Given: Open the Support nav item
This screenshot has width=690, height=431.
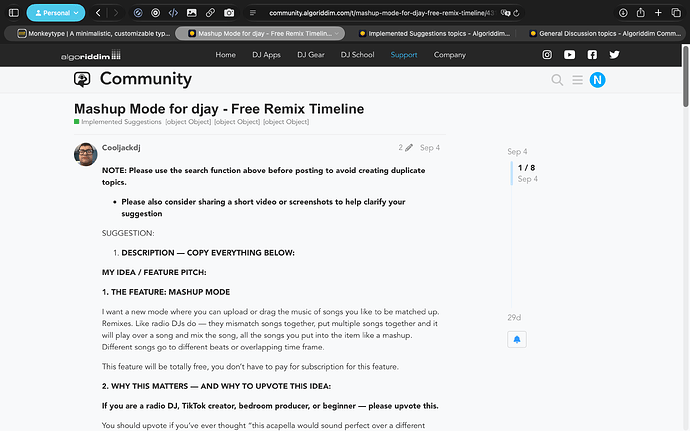Looking at the screenshot, I should (404, 55).
